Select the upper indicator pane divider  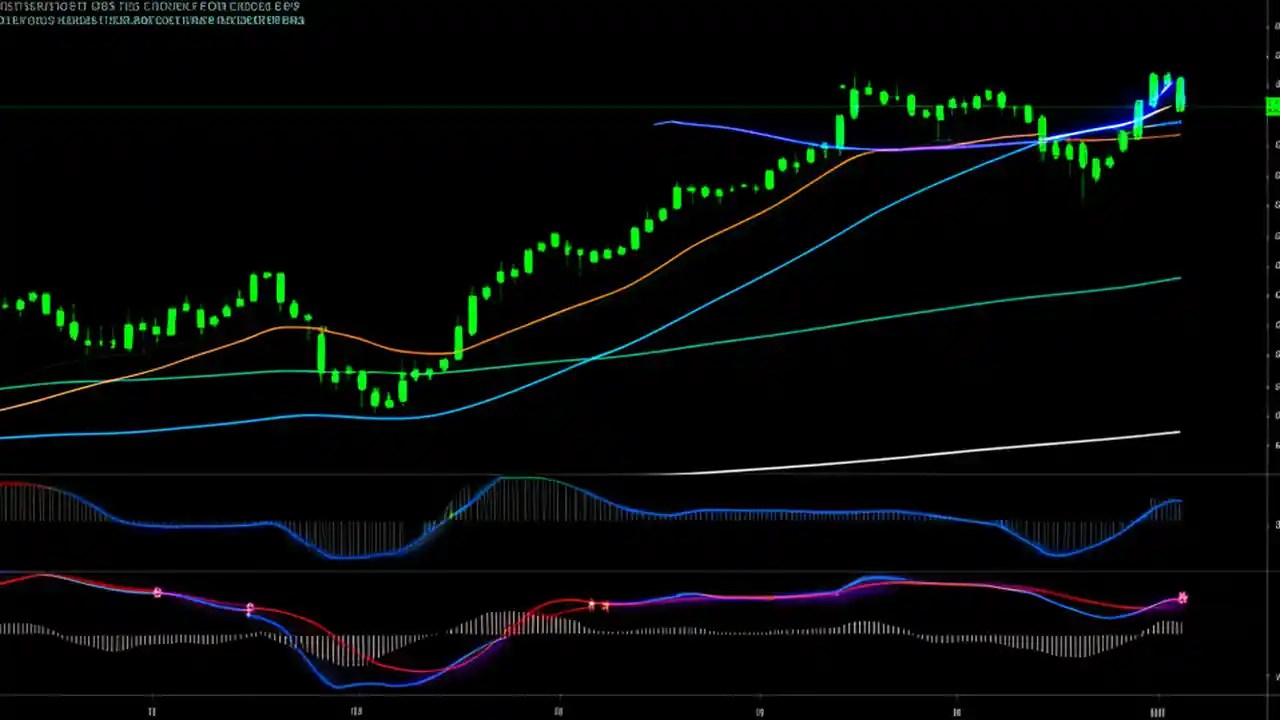(640, 474)
